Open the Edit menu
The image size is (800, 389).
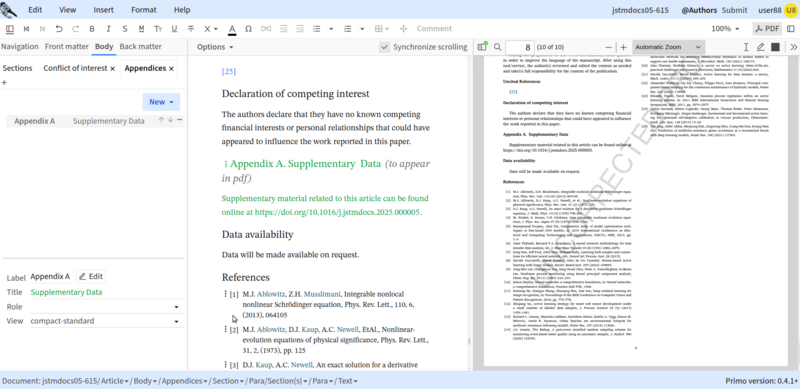[35, 10]
